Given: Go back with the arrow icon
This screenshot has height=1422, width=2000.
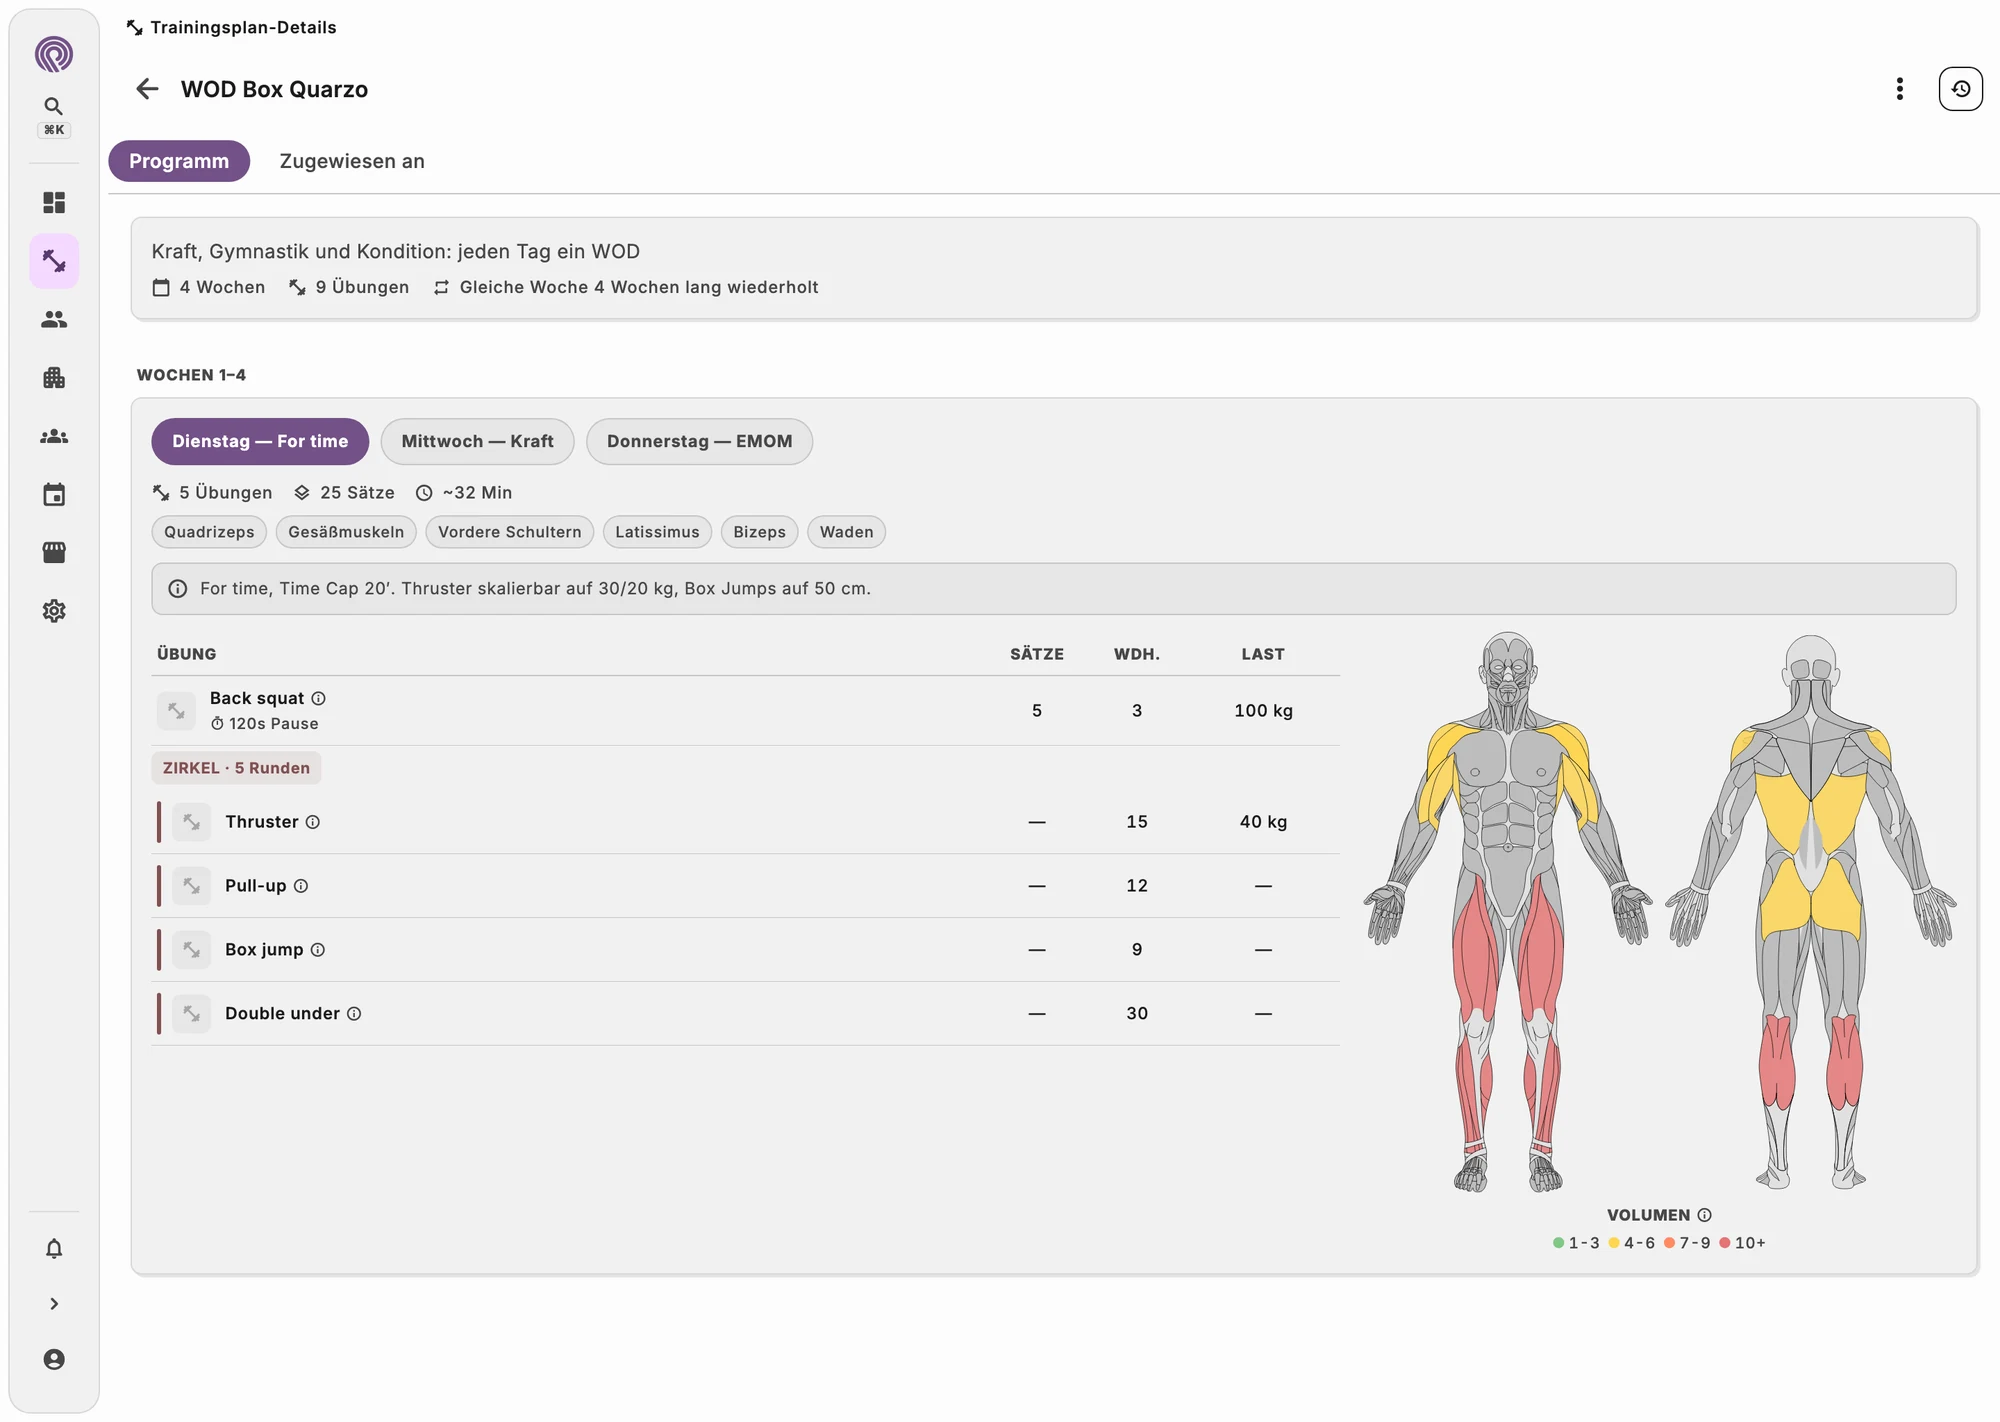Looking at the screenshot, I should tap(147, 89).
